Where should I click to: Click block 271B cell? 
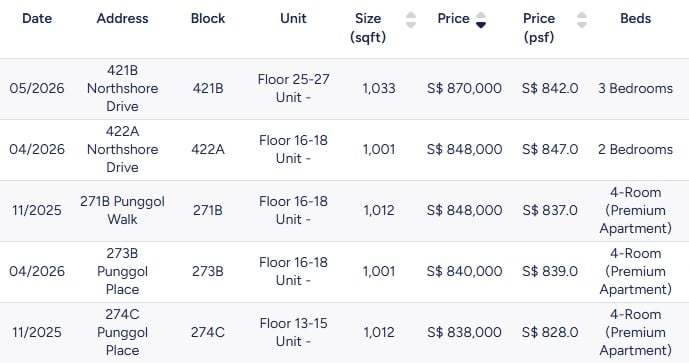coord(208,211)
